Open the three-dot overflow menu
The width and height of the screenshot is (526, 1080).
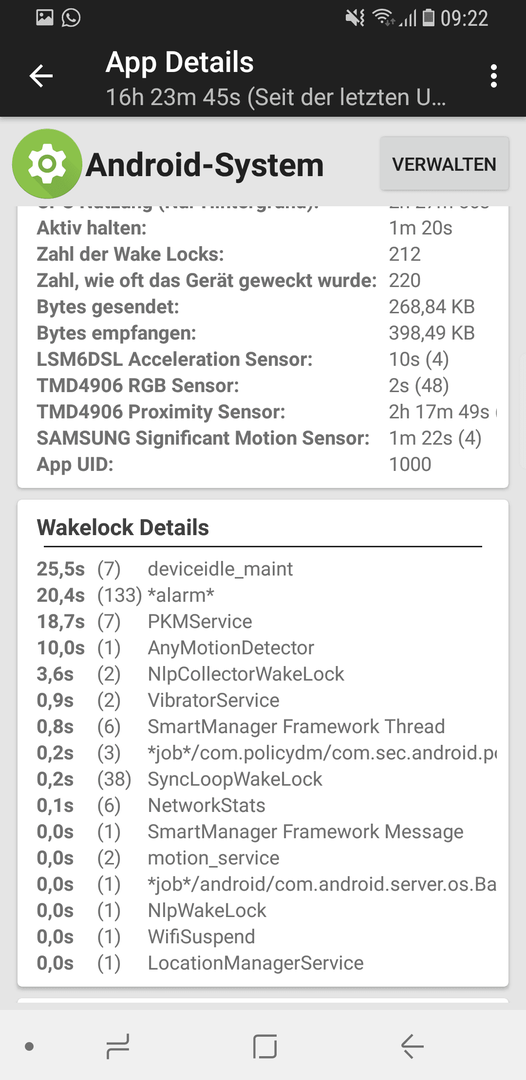(493, 76)
